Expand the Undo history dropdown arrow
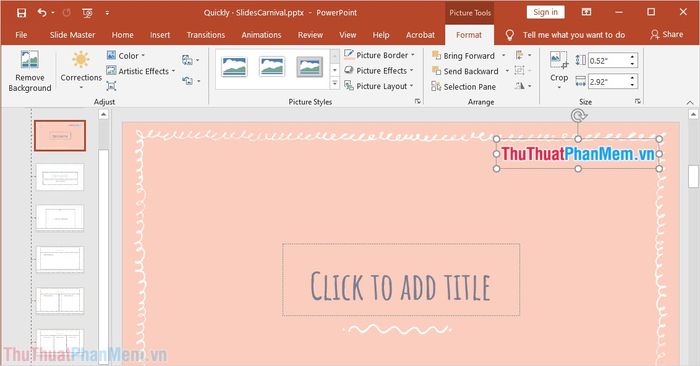The height and width of the screenshot is (366, 700). [53, 13]
